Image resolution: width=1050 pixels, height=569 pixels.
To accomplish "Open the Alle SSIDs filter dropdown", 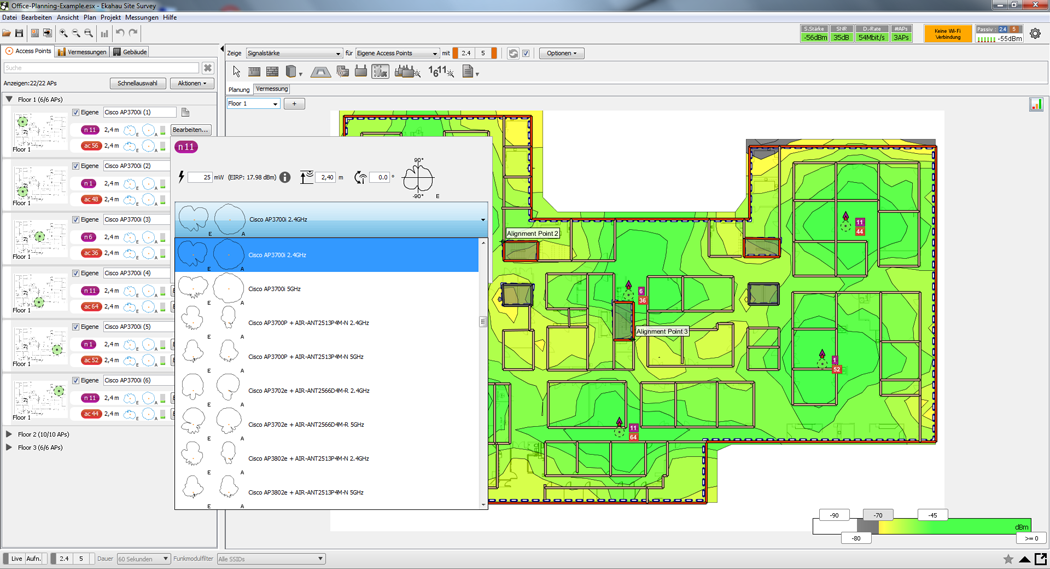I will 271,559.
